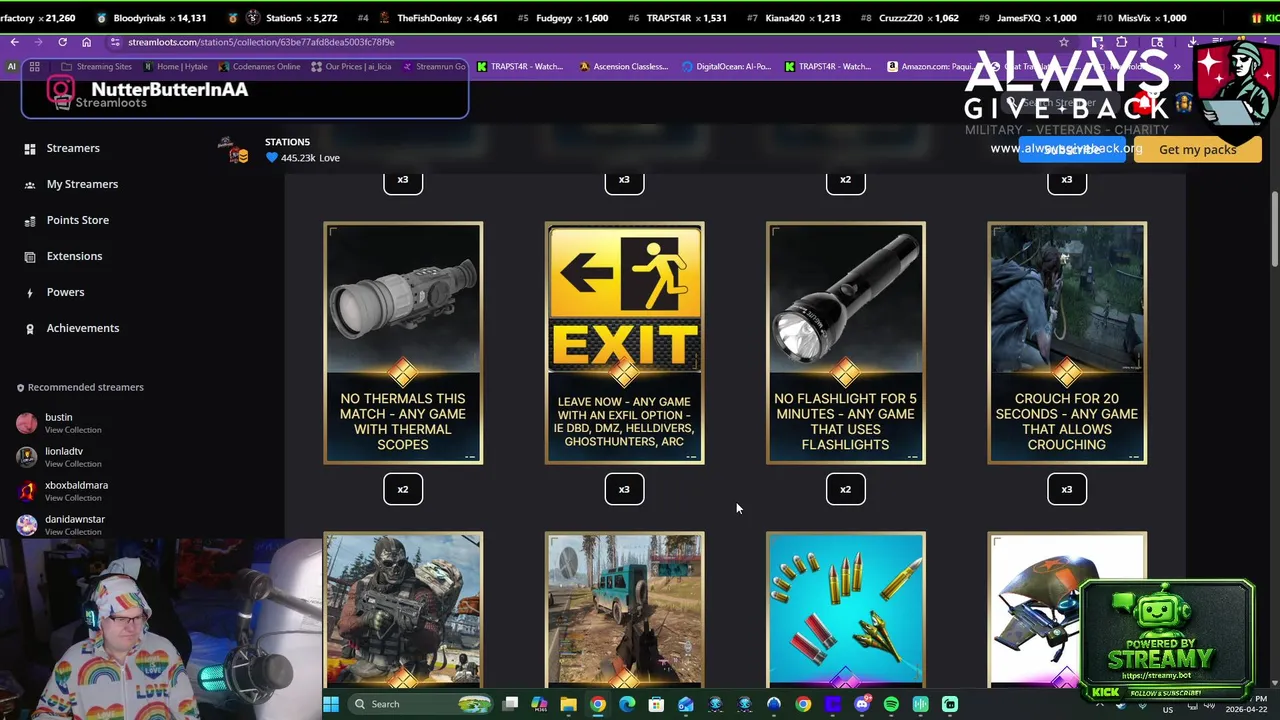
Task: Click the bustin streamer avatar
Action: [x=27, y=422]
